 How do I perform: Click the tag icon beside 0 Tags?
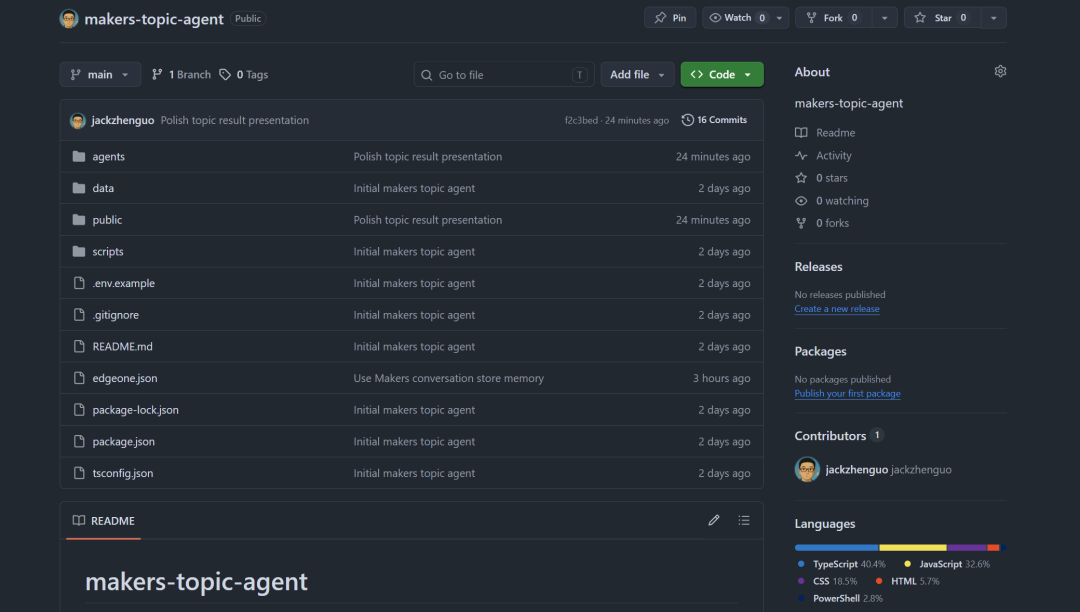pyautogui.click(x=225, y=74)
